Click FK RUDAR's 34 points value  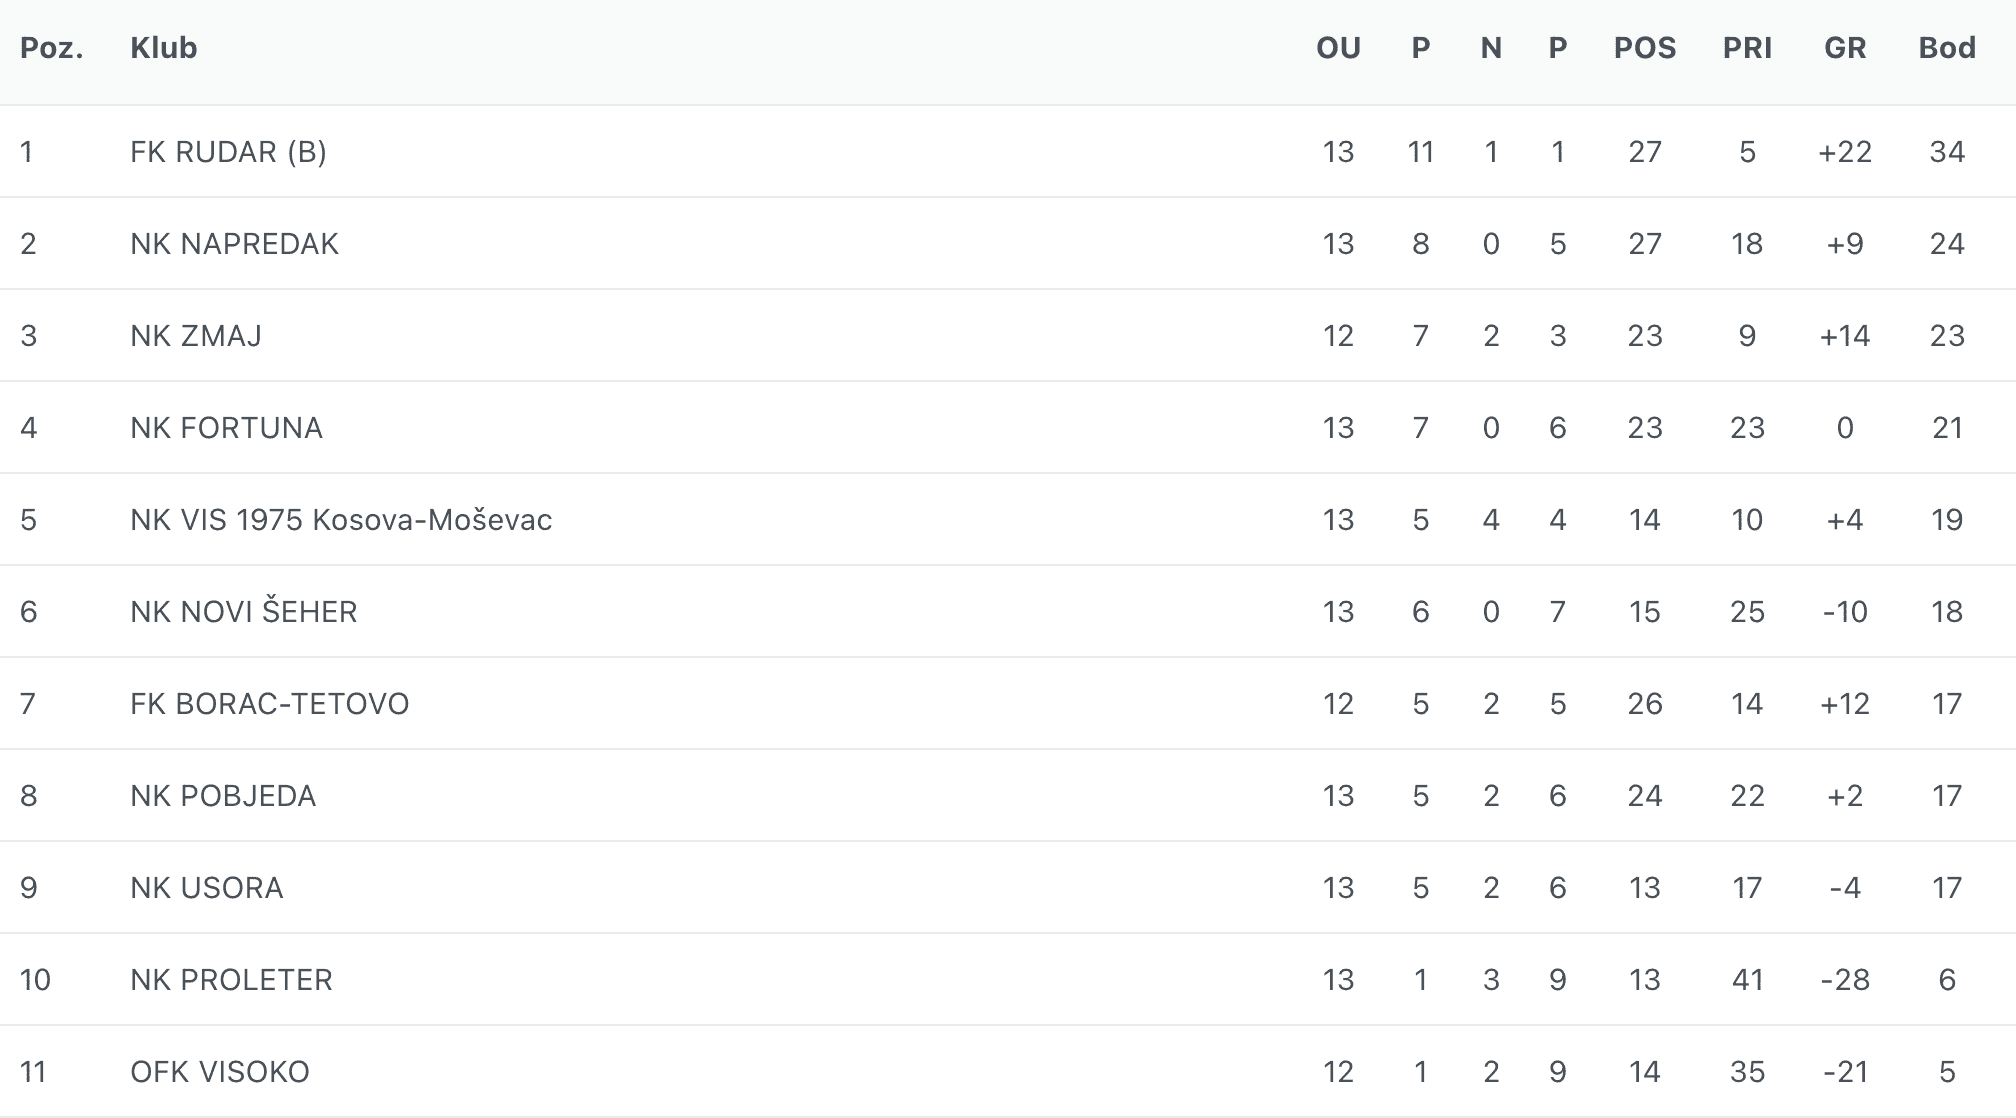click(1947, 152)
